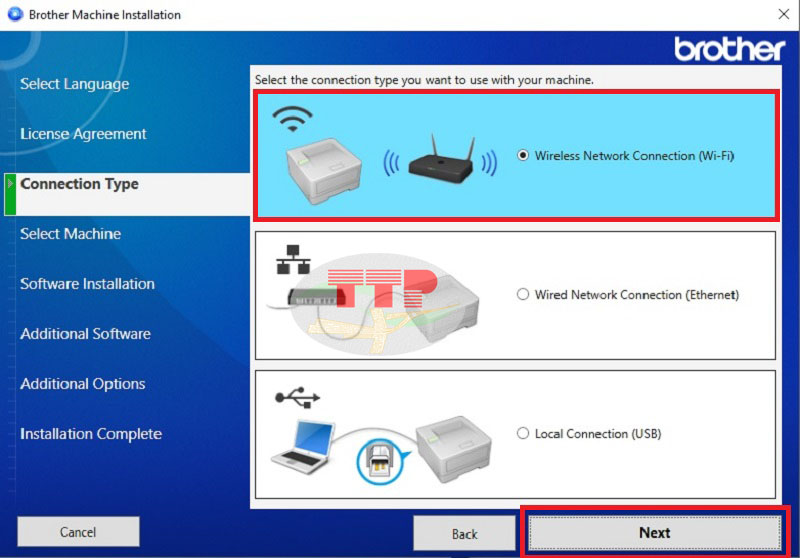Click the Ethernet network topology icon
This screenshot has width=800, height=558.
[x=293, y=259]
